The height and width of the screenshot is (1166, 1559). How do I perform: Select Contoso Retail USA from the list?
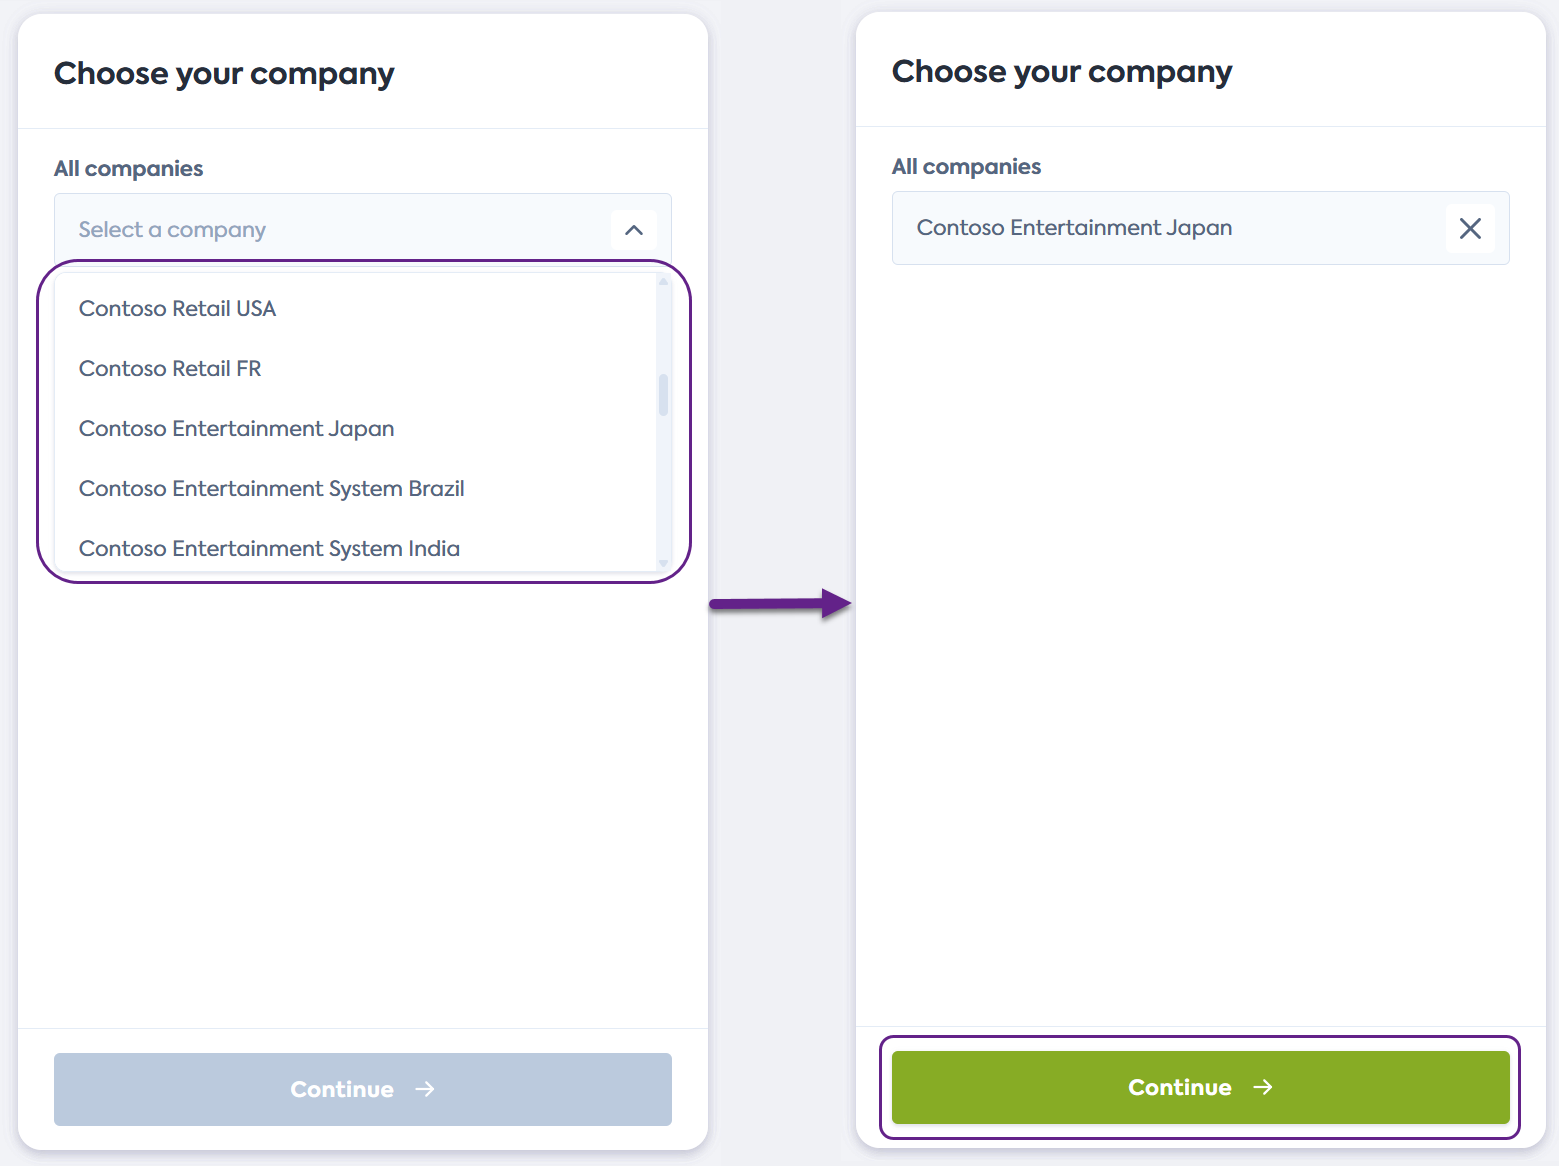(177, 309)
